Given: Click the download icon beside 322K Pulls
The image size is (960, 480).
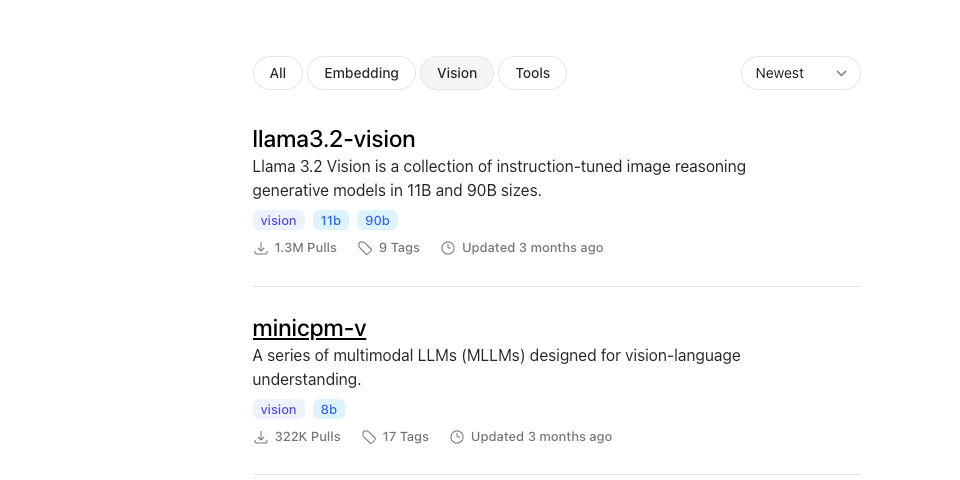Looking at the screenshot, I should click(x=261, y=437).
